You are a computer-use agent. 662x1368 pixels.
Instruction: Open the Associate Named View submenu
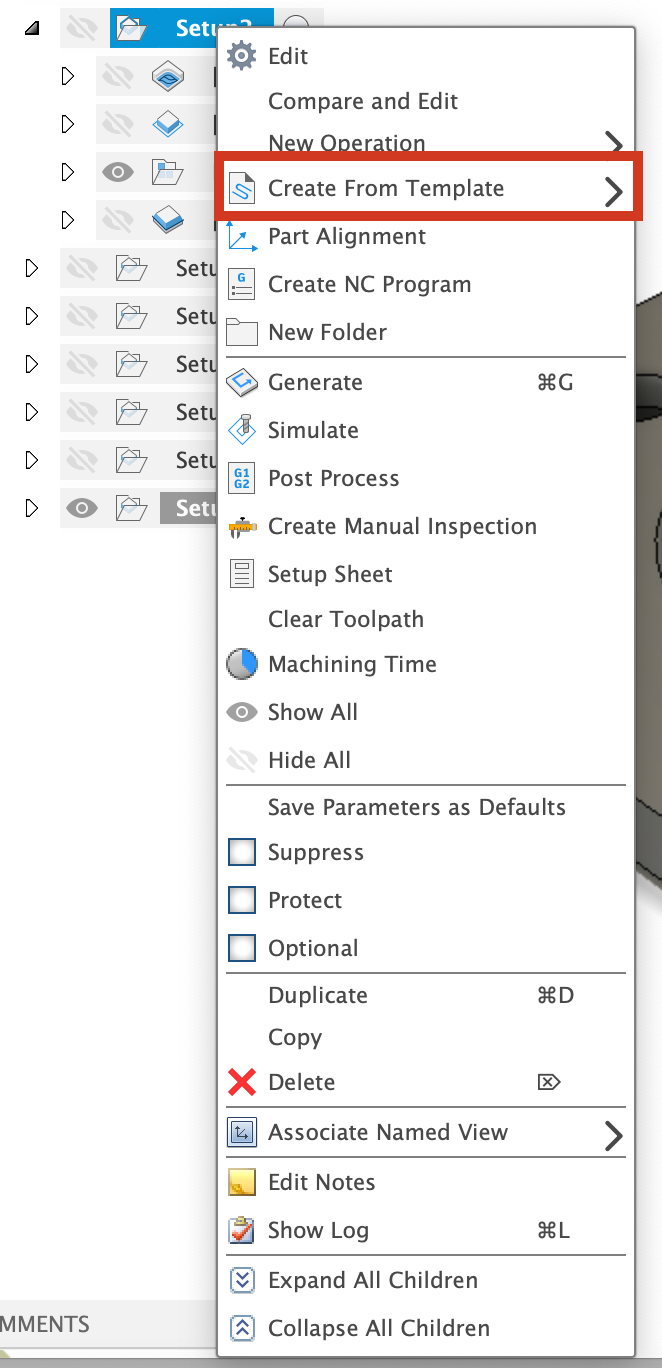click(x=613, y=1132)
